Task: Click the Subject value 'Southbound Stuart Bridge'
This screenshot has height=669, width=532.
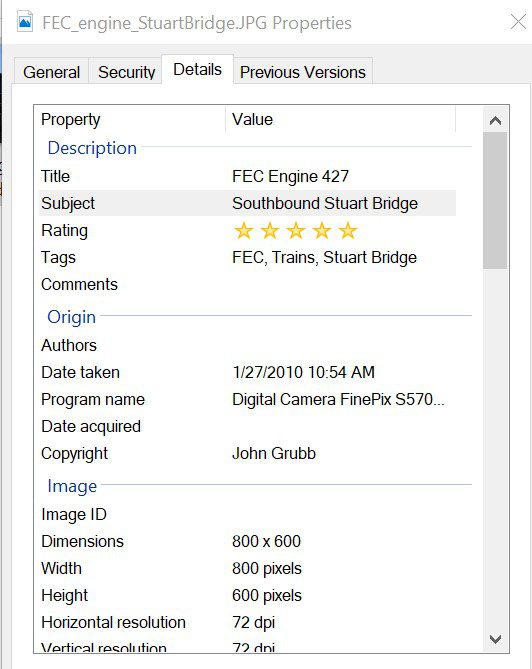Action: [x=325, y=203]
